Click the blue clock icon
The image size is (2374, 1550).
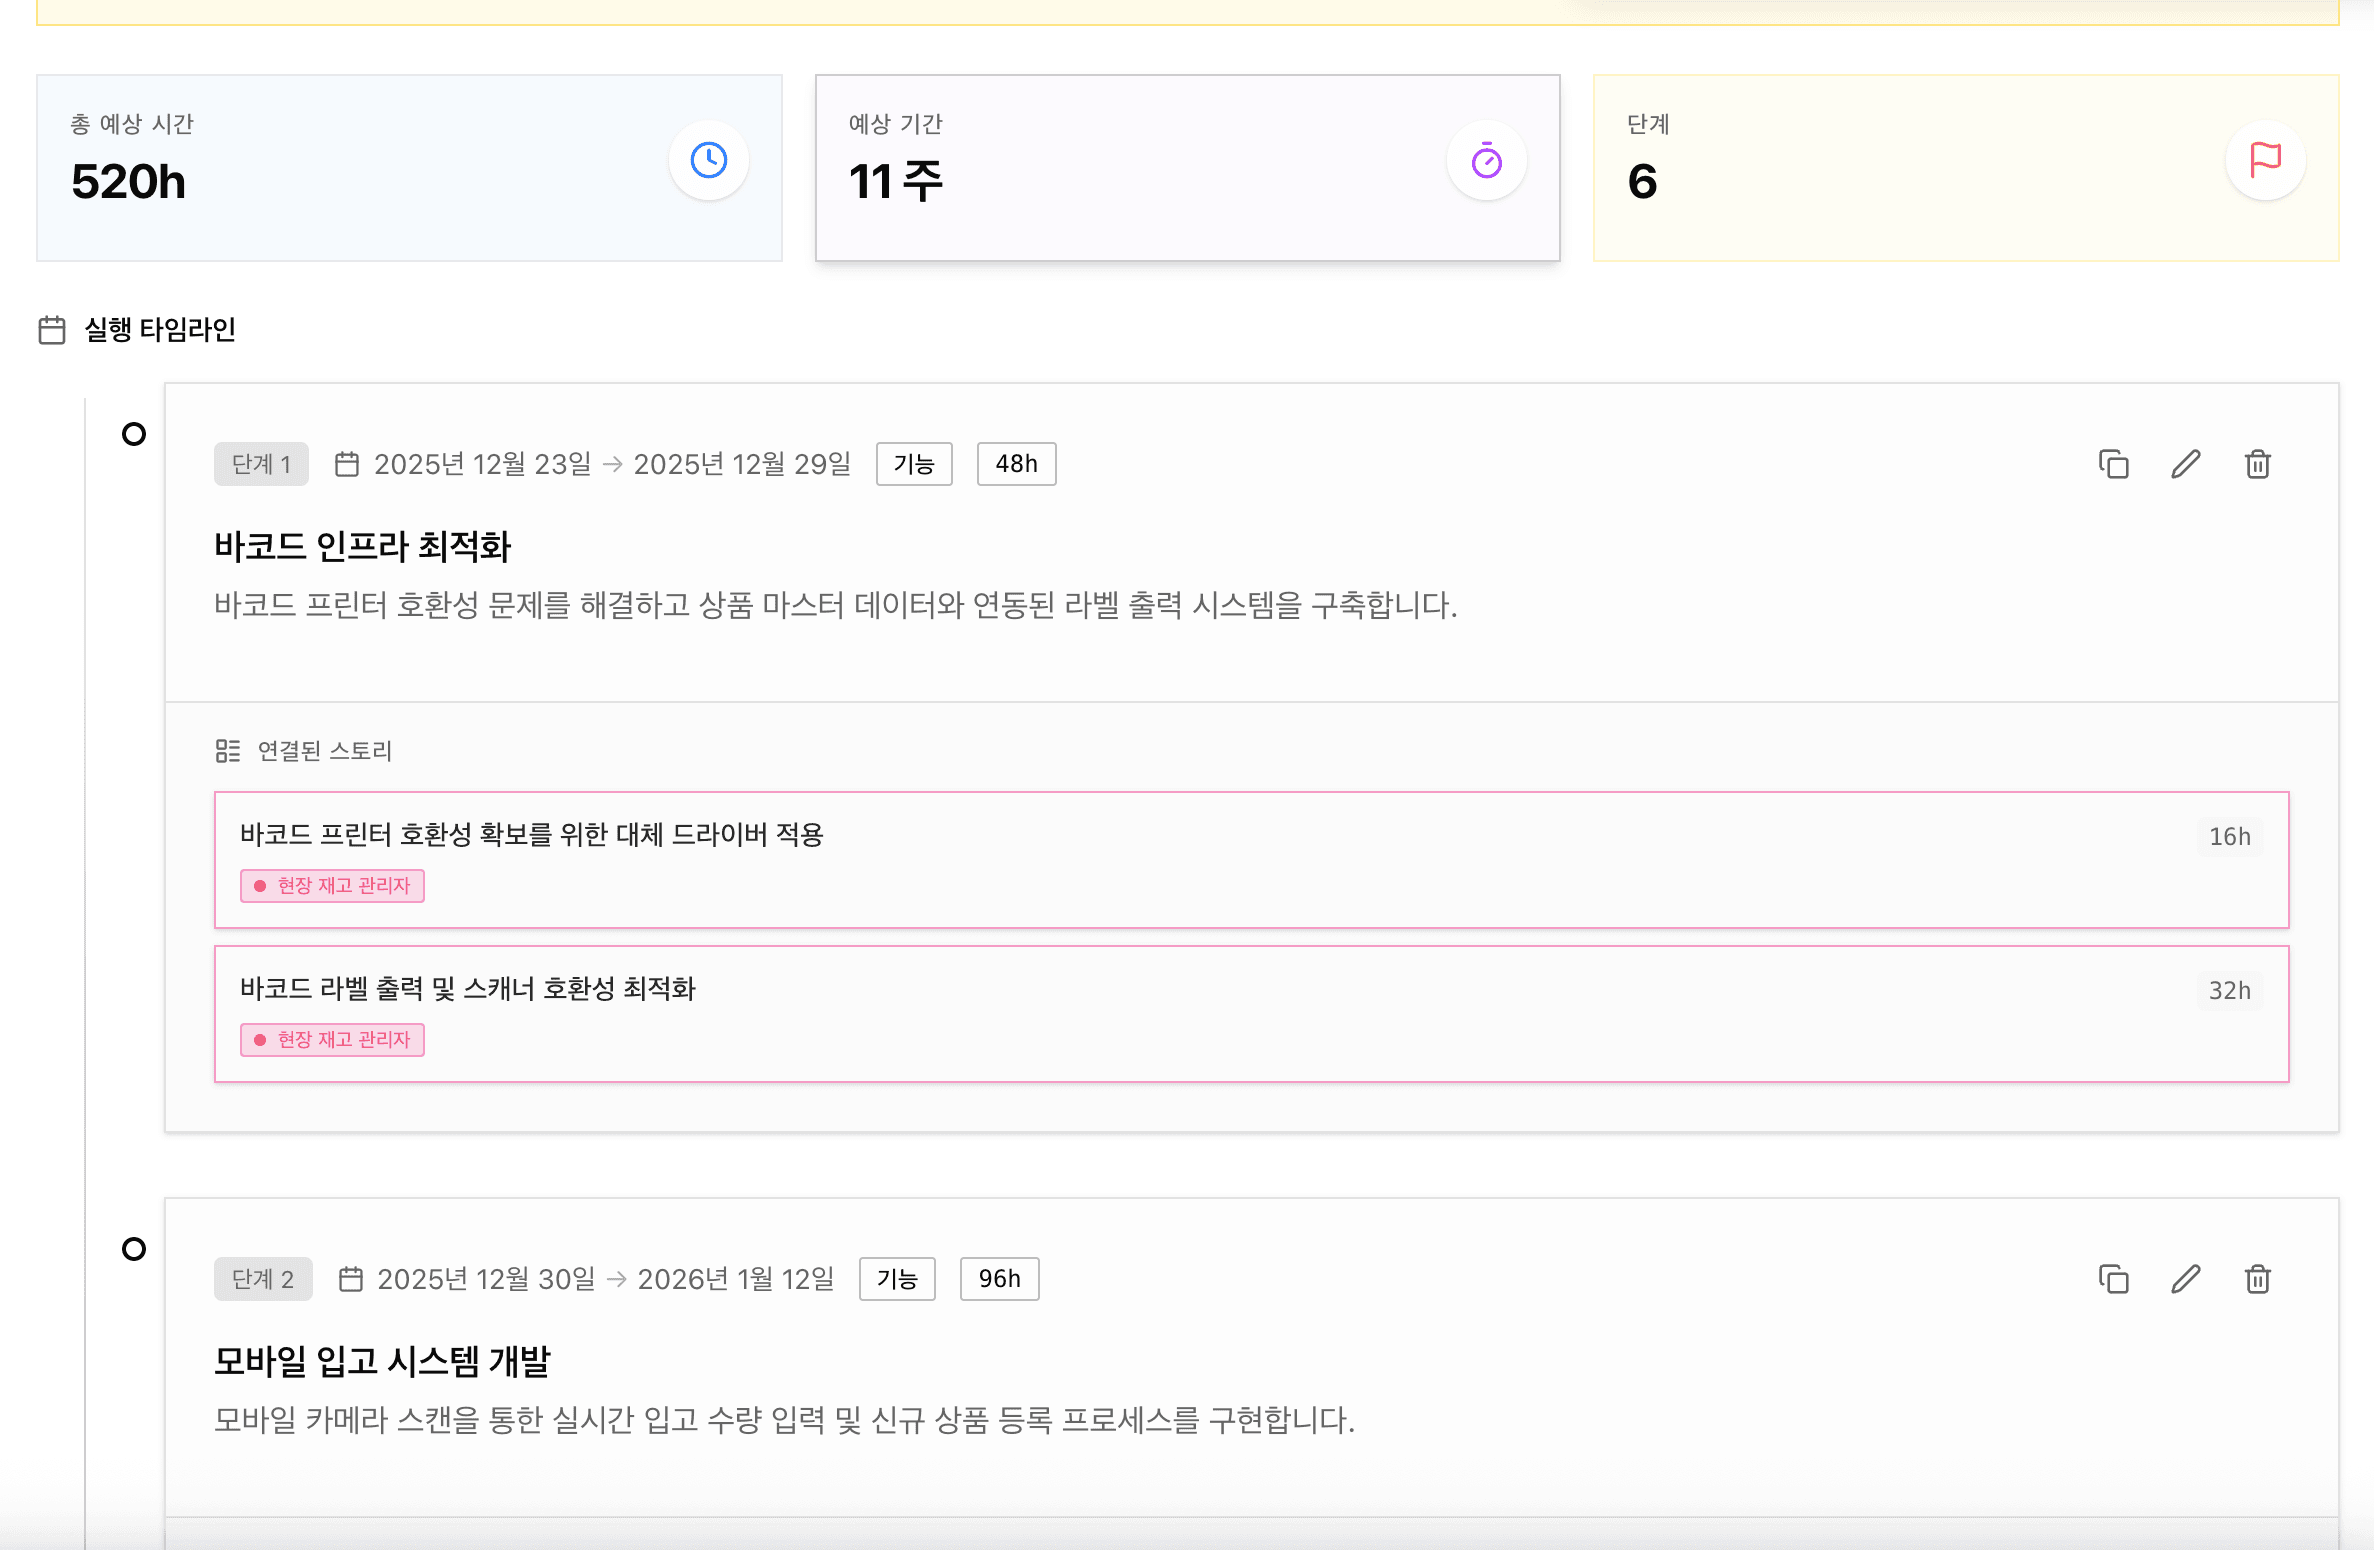709,161
